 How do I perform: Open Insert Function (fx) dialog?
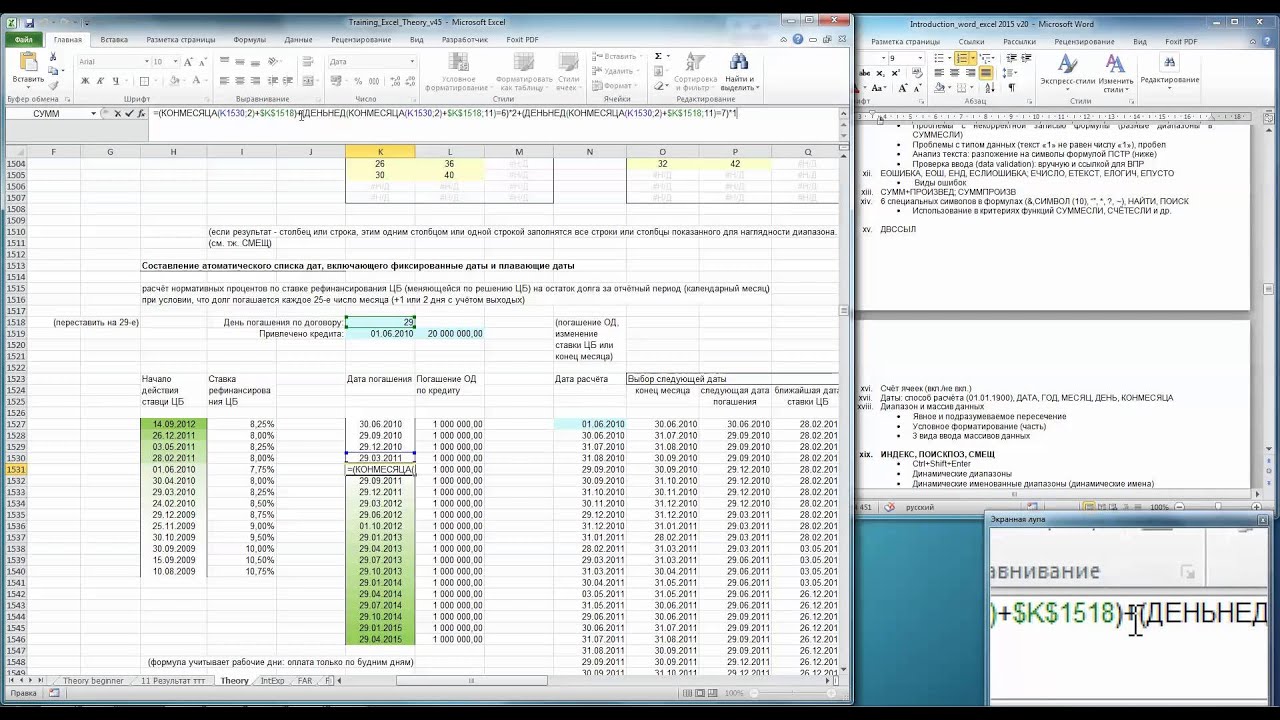143,113
